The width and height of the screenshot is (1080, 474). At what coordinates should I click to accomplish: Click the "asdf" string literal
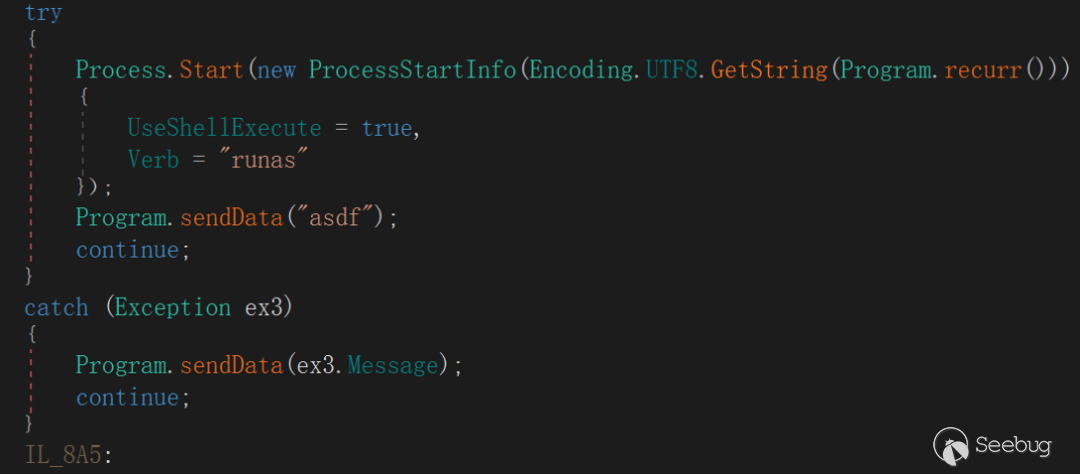tap(335, 218)
